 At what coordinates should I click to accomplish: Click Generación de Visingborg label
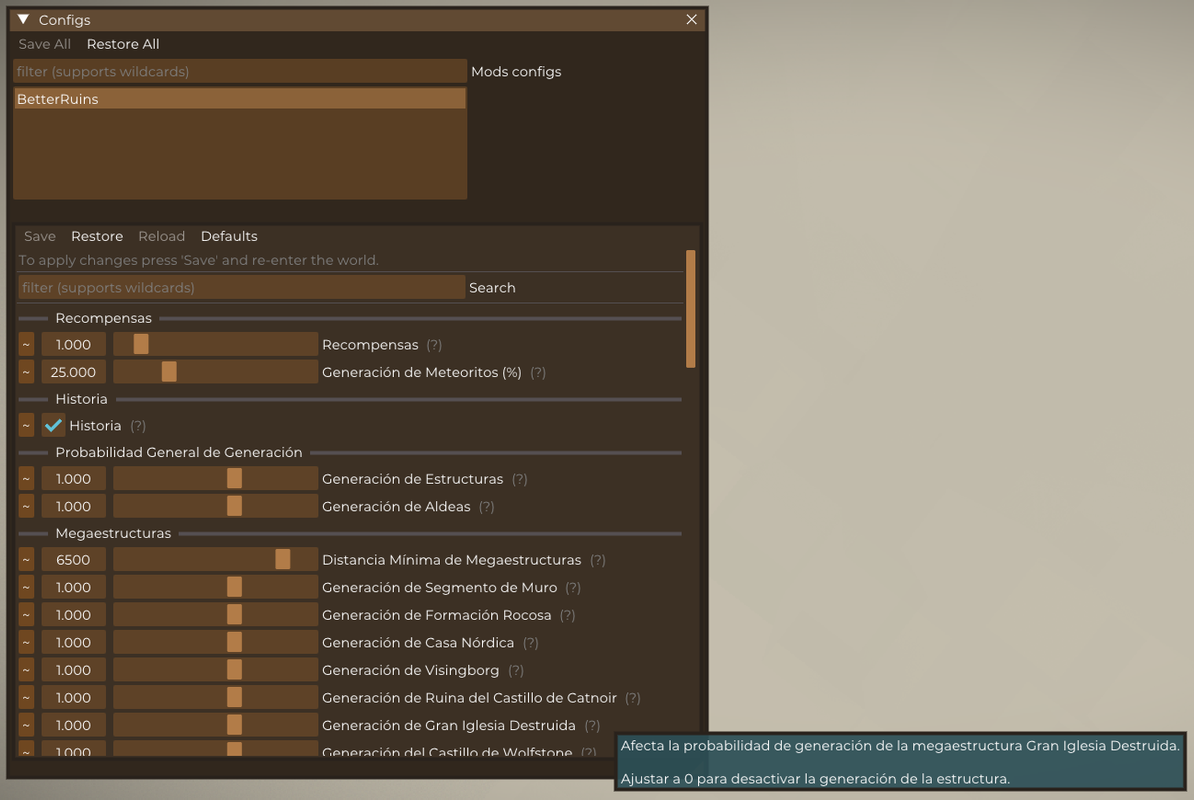[410, 670]
